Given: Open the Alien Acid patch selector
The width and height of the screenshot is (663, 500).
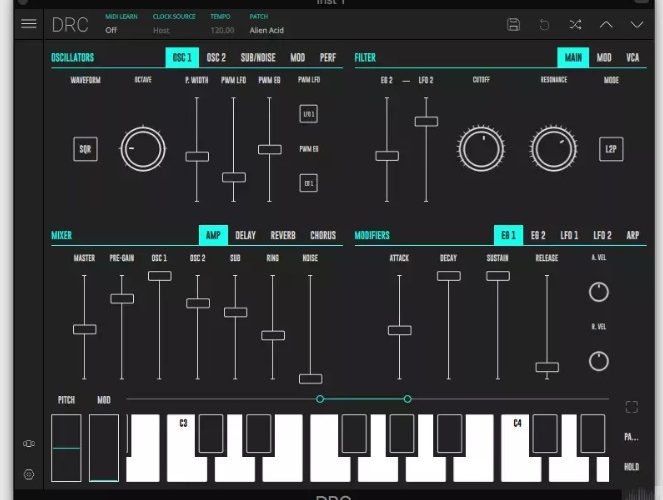Looking at the screenshot, I should [x=266, y=30].
